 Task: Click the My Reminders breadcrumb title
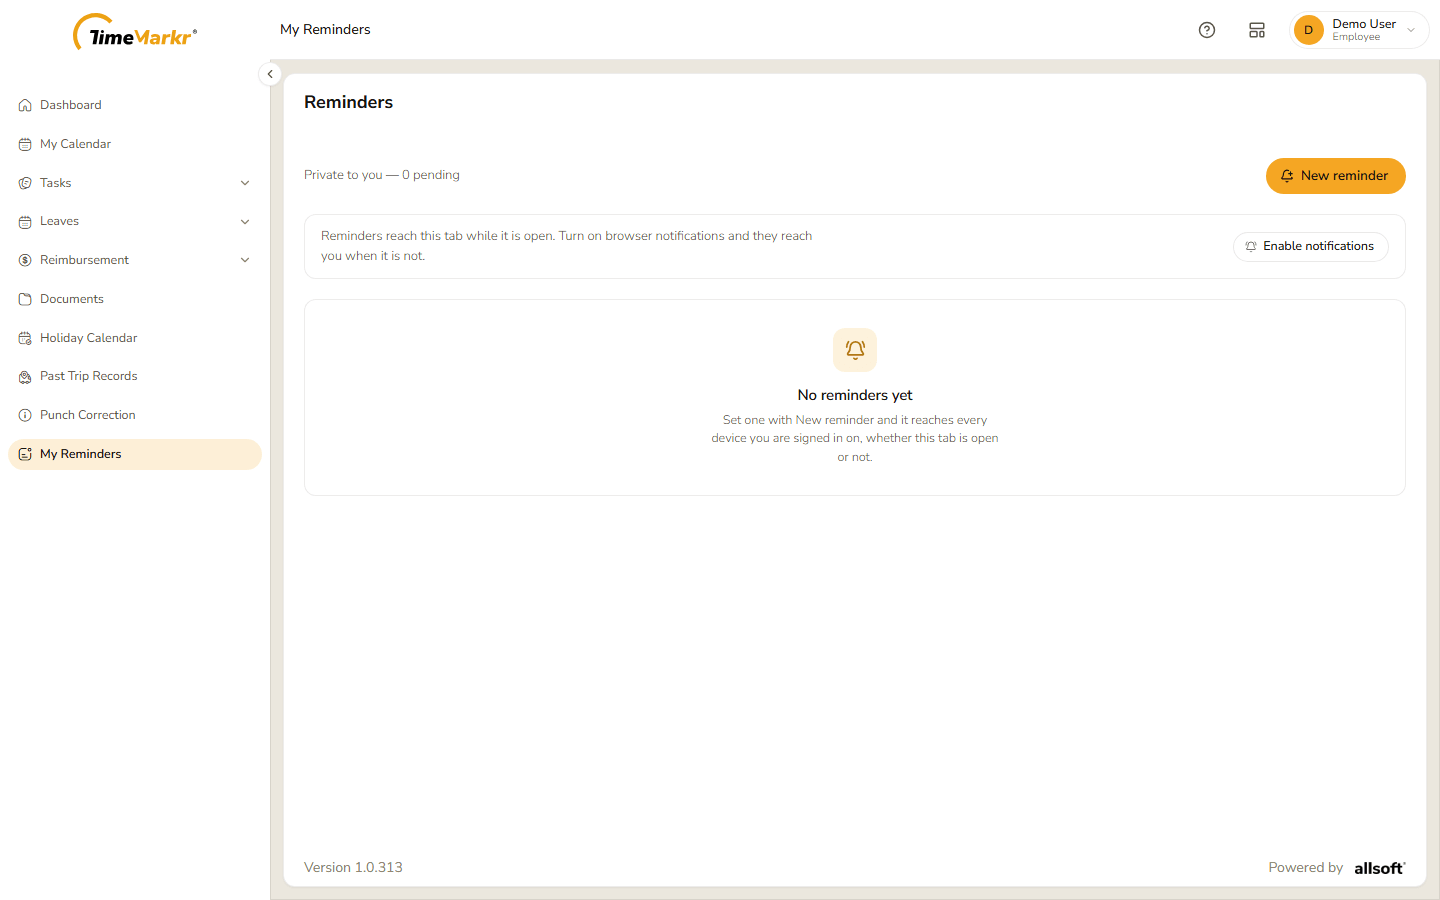point(325,30)
